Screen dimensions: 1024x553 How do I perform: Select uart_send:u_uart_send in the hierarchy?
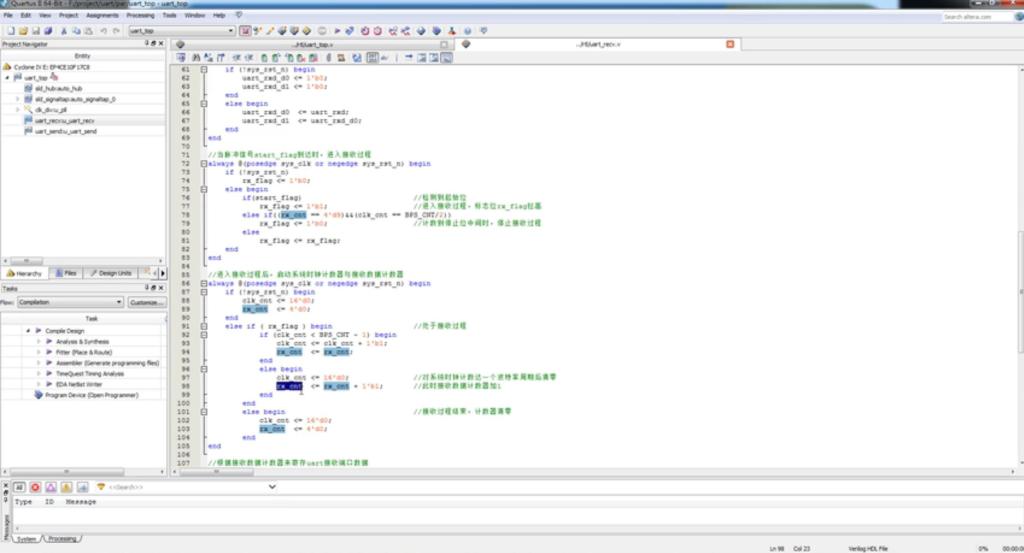[66, 131]
